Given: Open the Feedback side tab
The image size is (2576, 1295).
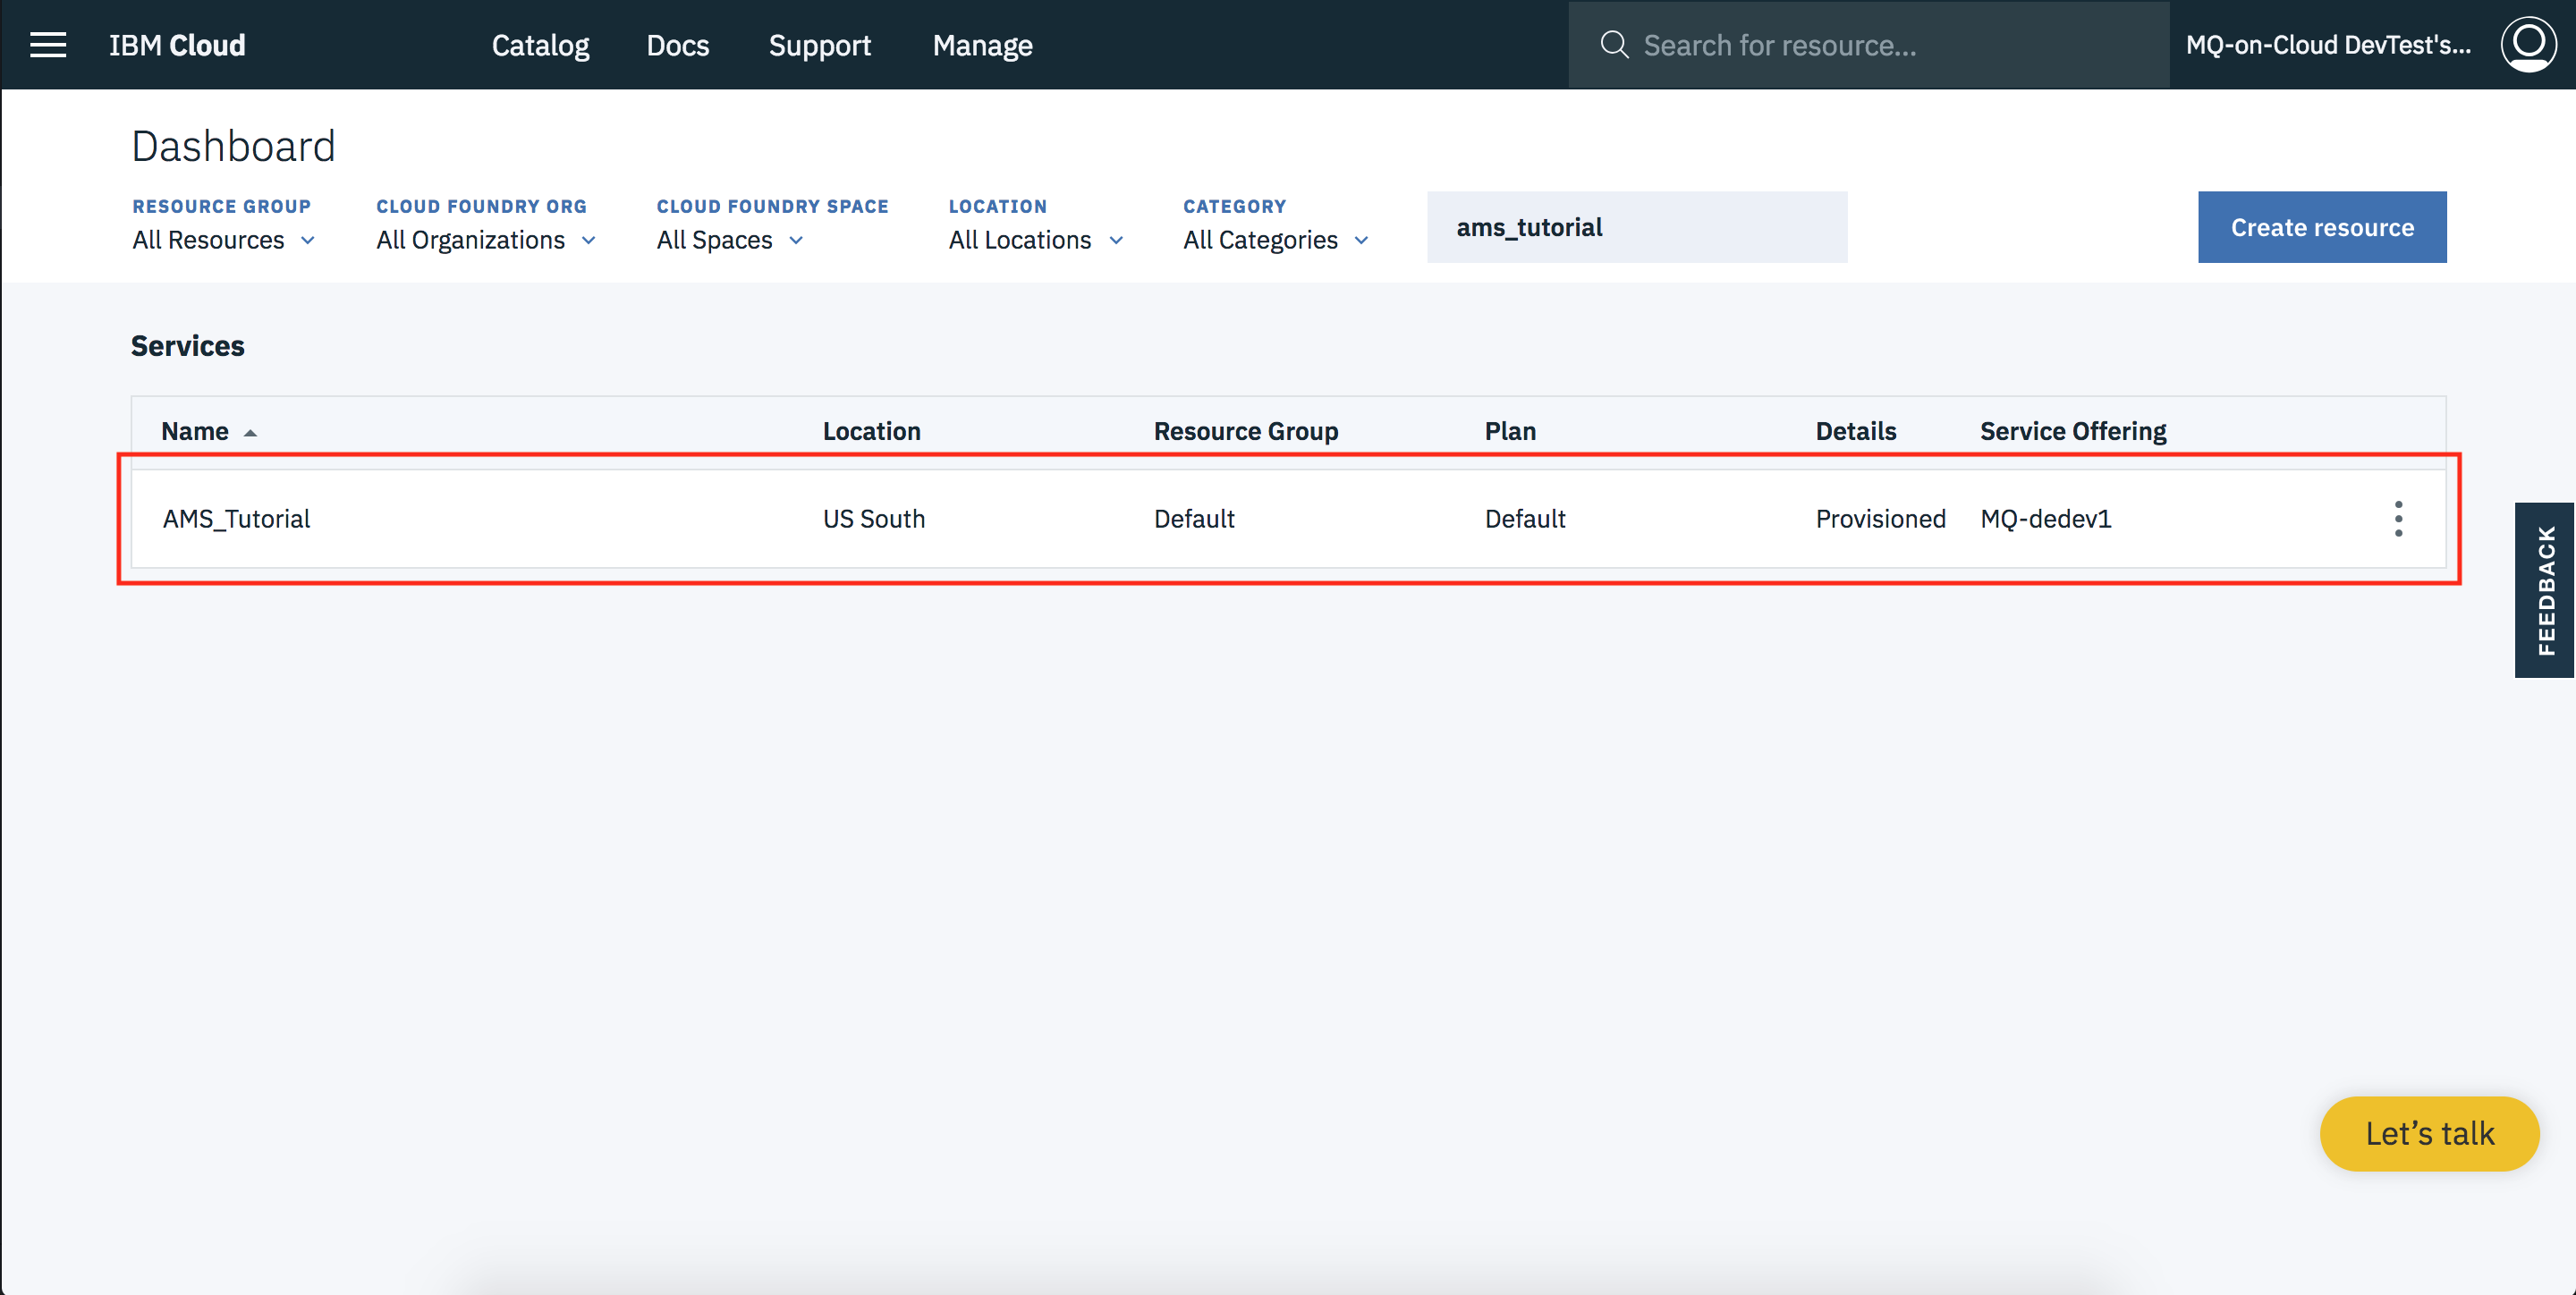Looking at the screenshot, I should point(2544,590).
